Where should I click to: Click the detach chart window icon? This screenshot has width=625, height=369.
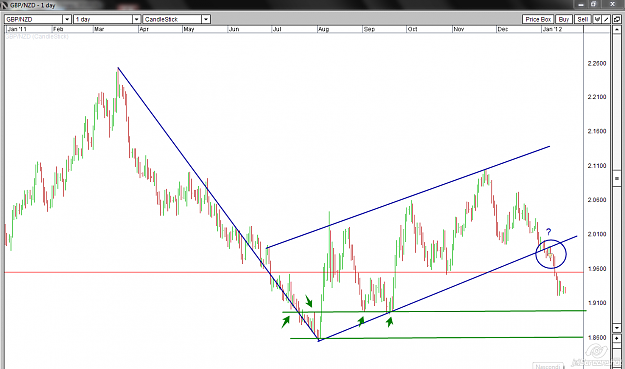click(617, 19)
